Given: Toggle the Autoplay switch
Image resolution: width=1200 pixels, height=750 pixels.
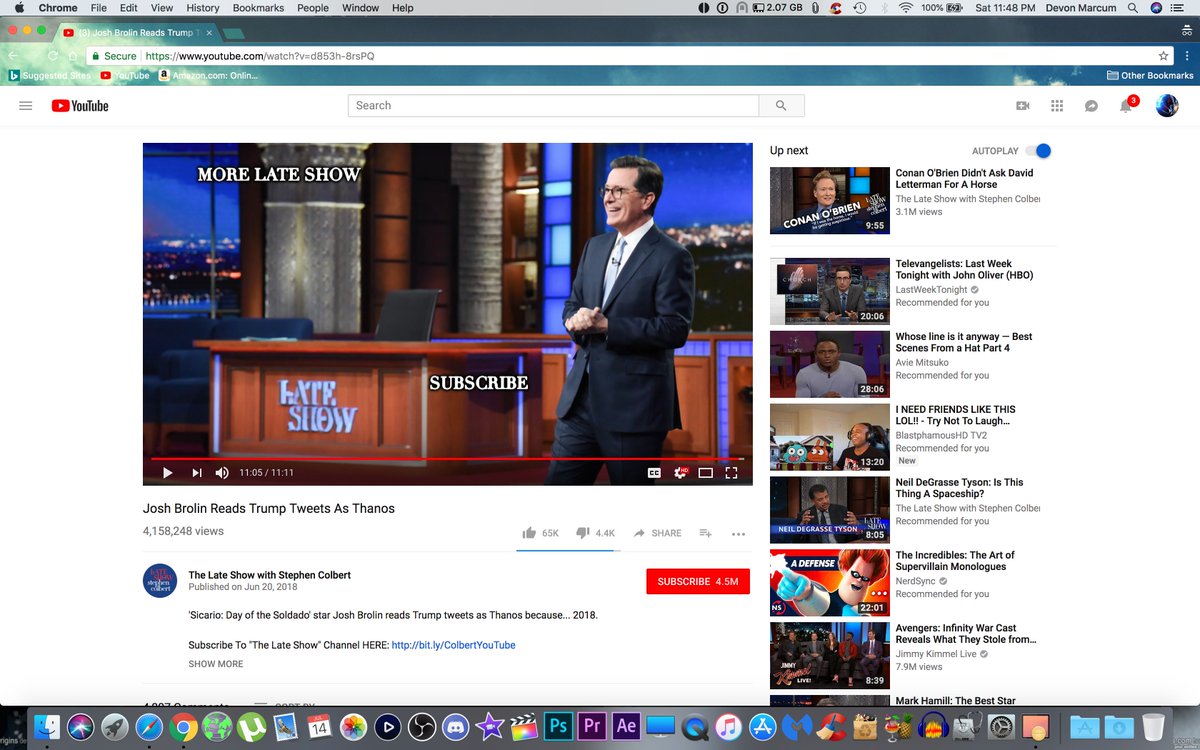Looking at the screenshot, I should pos(1039,151).
